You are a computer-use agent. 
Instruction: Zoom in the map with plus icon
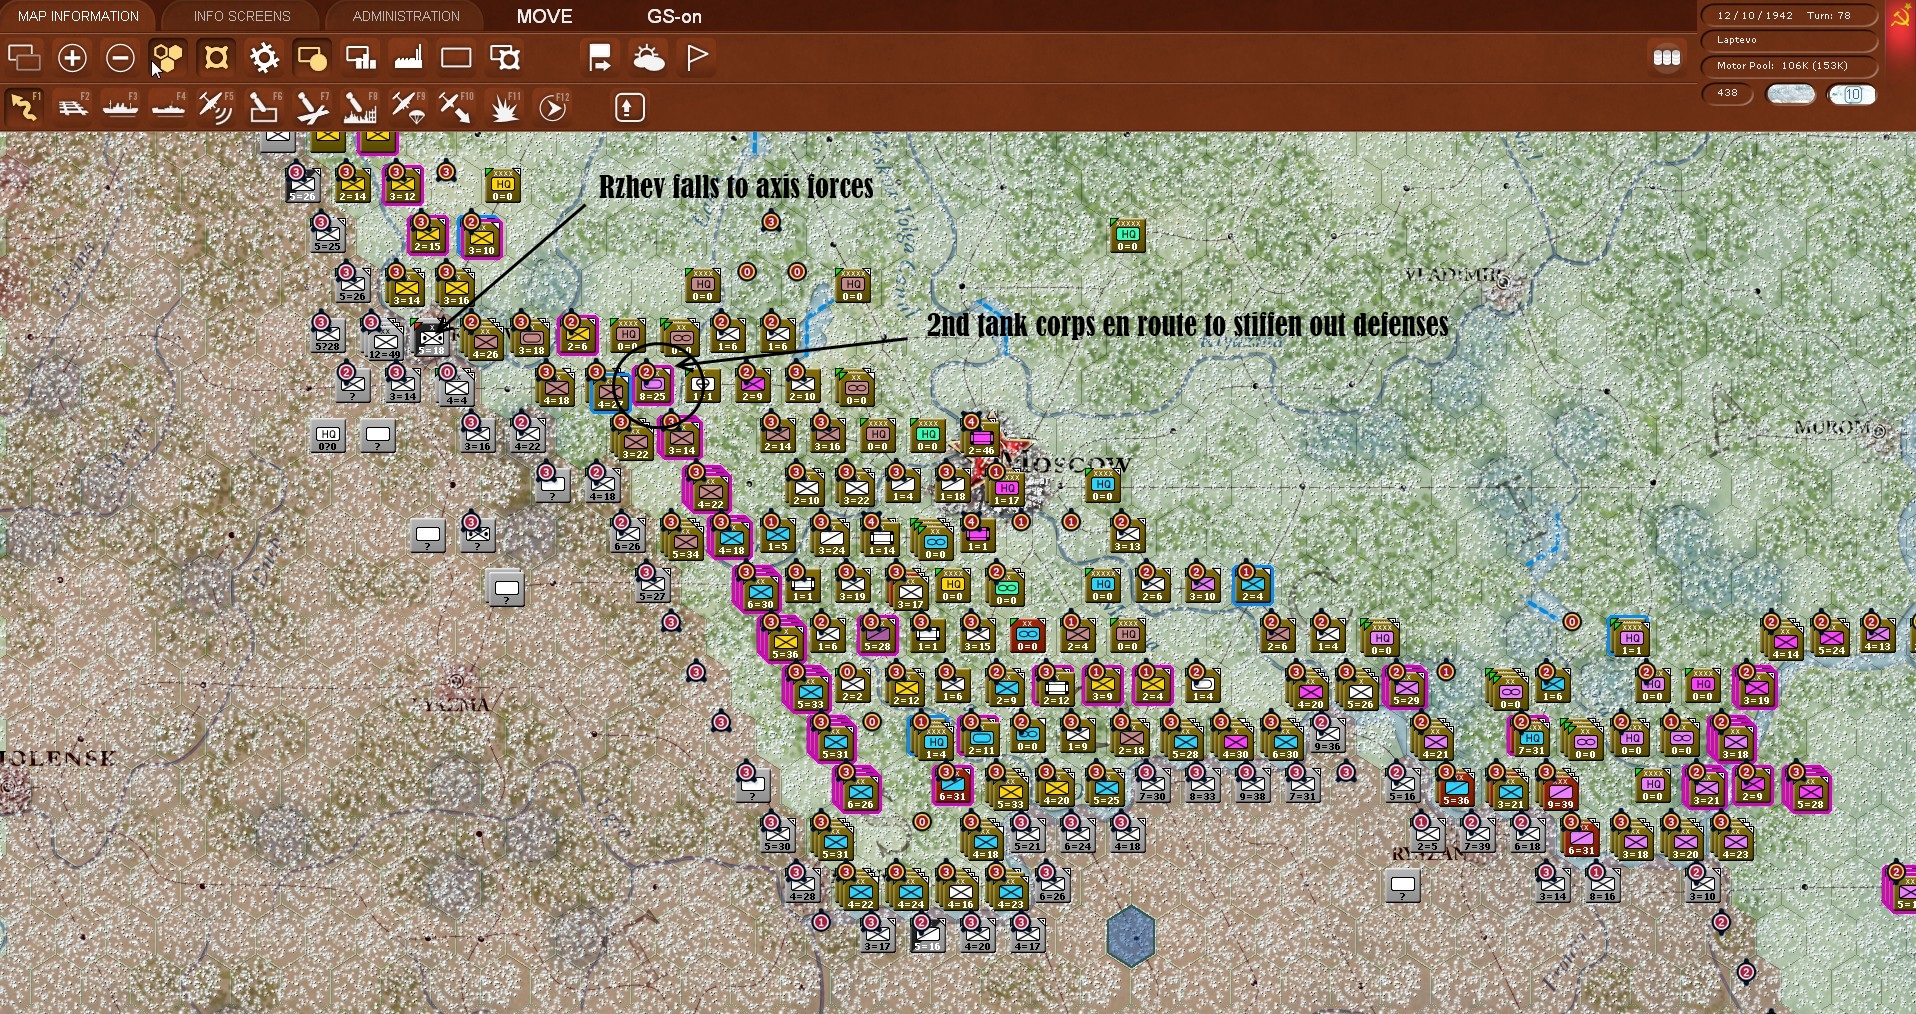coord(72,58)
